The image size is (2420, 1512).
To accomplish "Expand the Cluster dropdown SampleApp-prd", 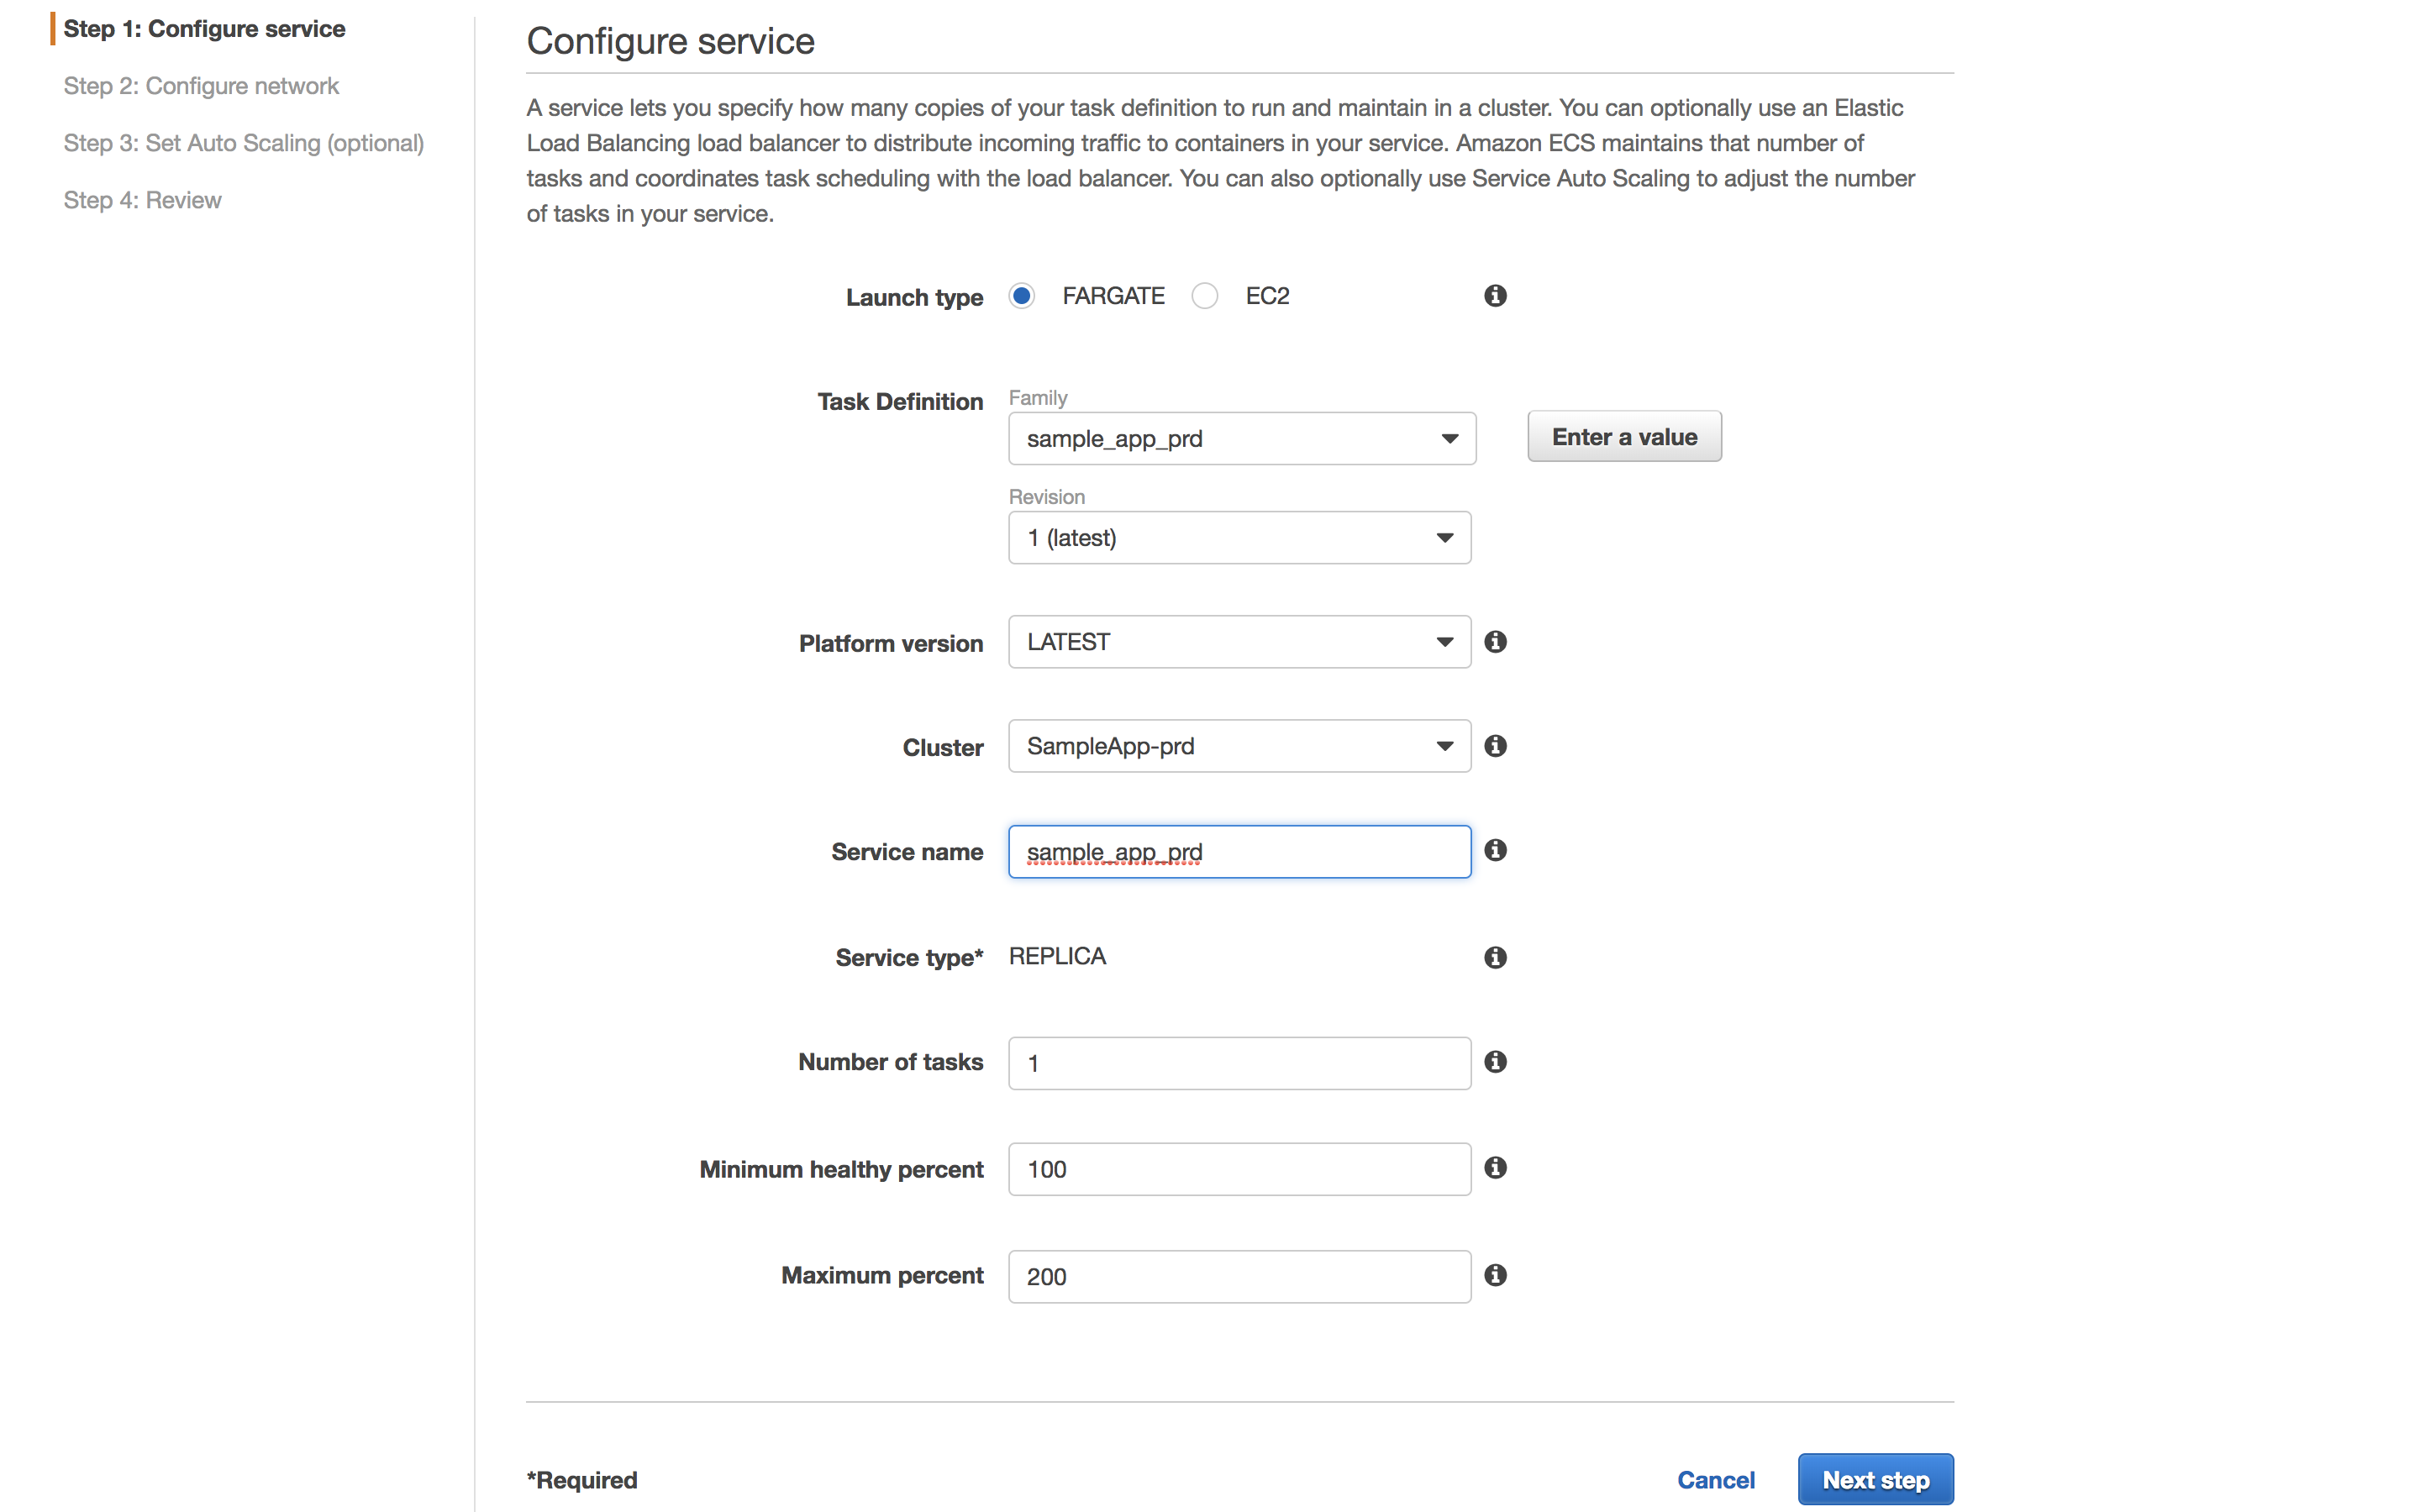I will (1239, 746).
